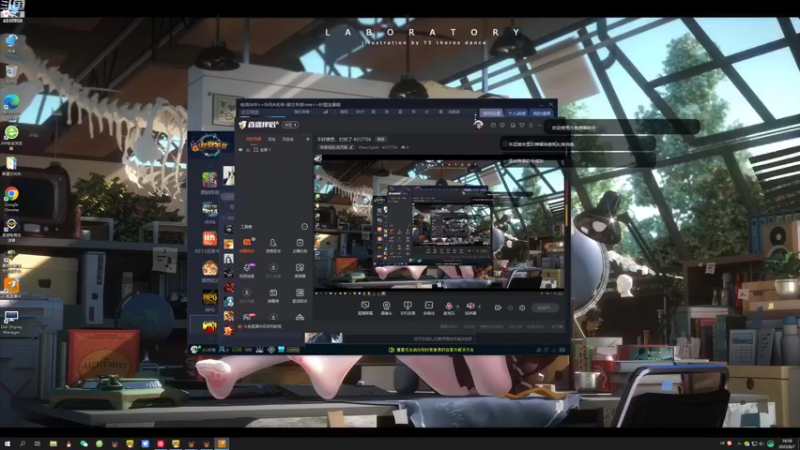The image size is (800, 450).
Task: Select the first scene tab highlighted in orange
Action: 253,139
